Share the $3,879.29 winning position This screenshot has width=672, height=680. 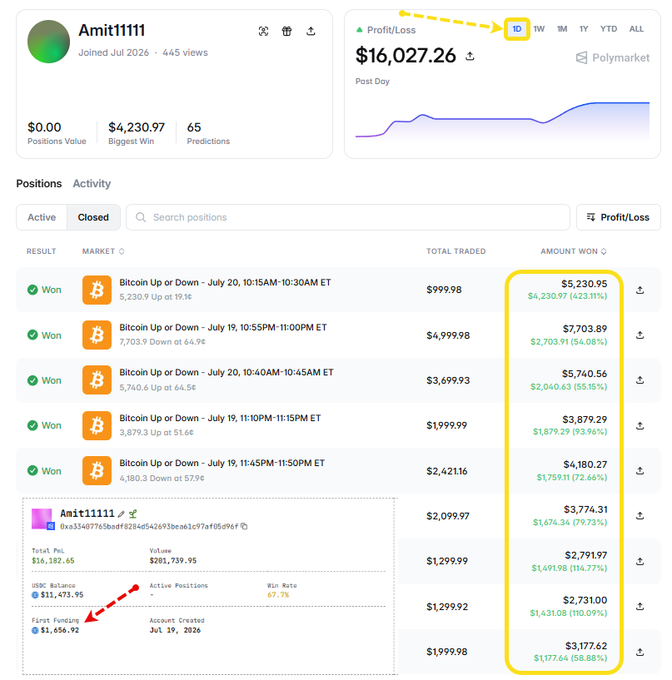[640, 426]
